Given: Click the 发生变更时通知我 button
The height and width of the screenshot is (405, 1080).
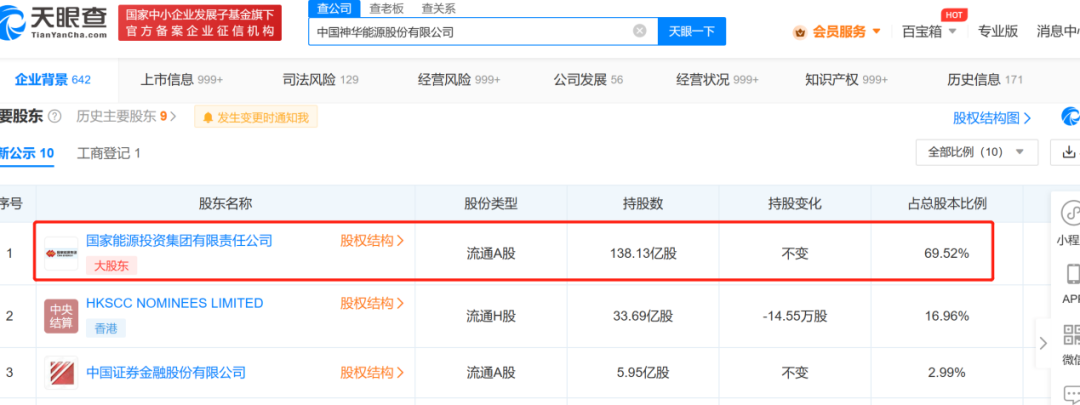Looking at the screenshot, I should tap(256, 118).
